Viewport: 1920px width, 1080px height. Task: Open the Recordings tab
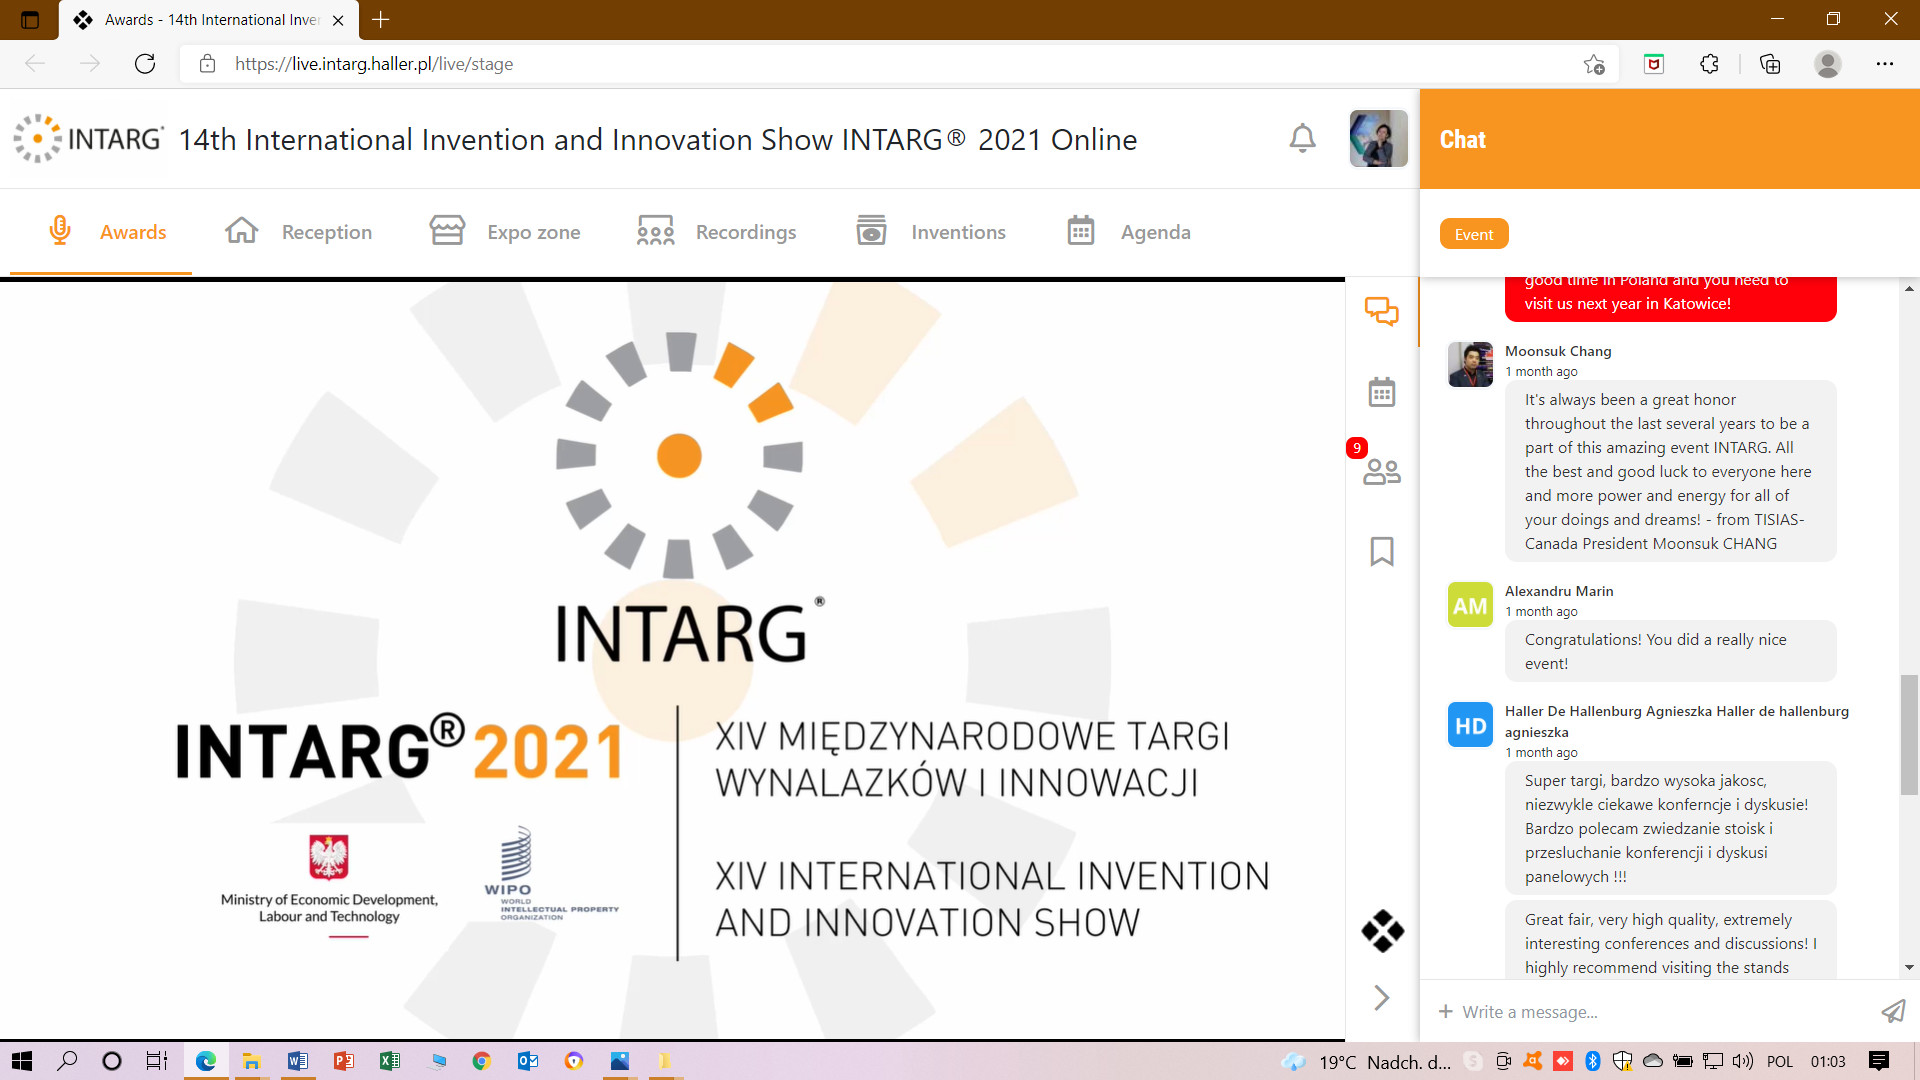pos(716,232)
